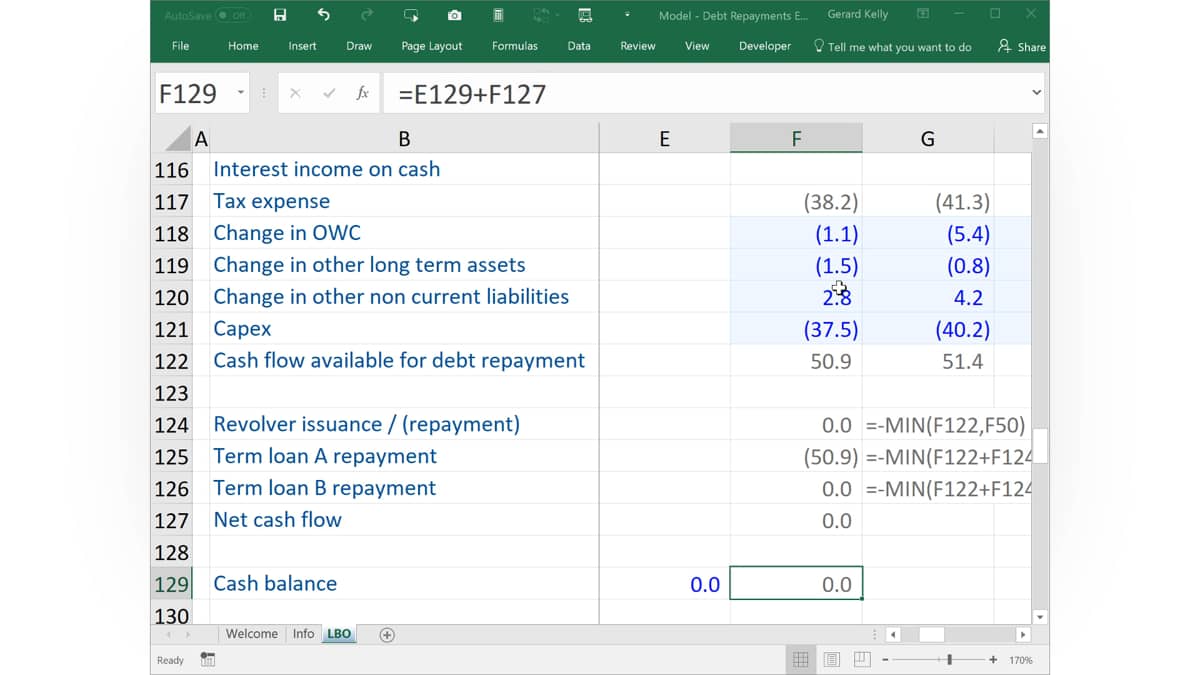Switch to Page Break Preview in status bar
Screen dimensions: 1200x675
pyautogui.click(x=863, y=660)
